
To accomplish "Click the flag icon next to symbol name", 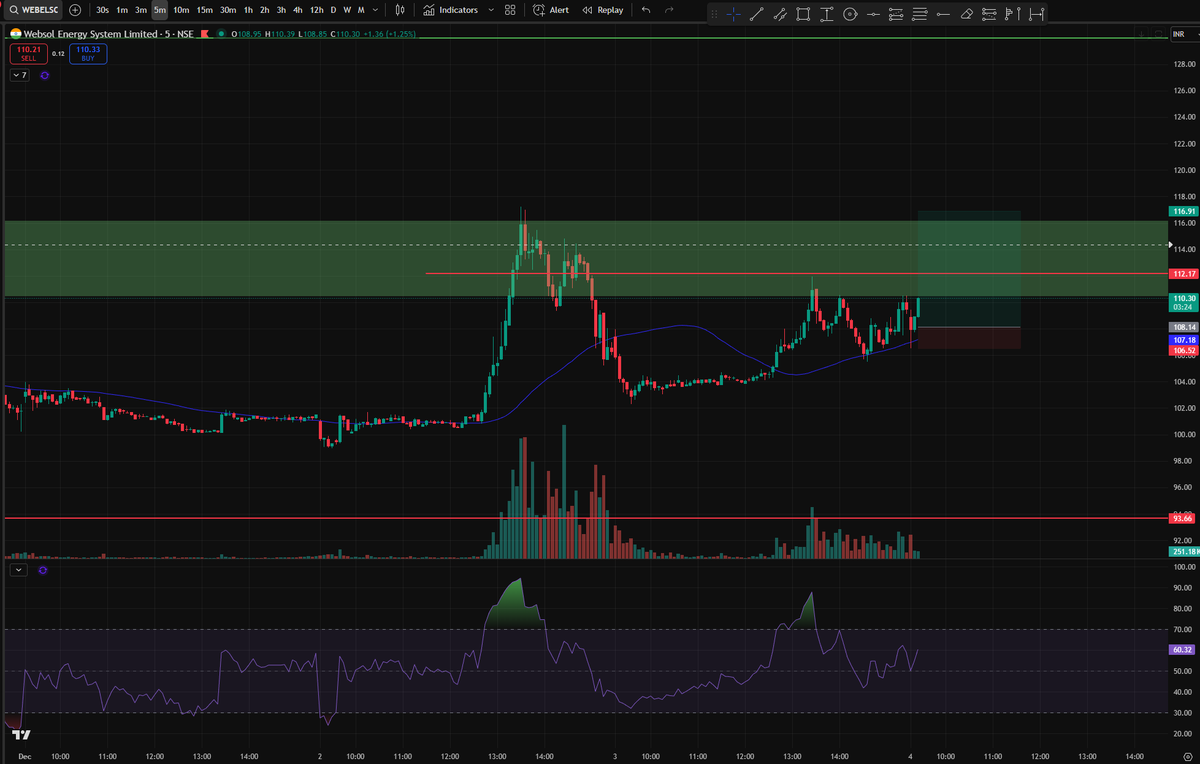I will 205,34.
